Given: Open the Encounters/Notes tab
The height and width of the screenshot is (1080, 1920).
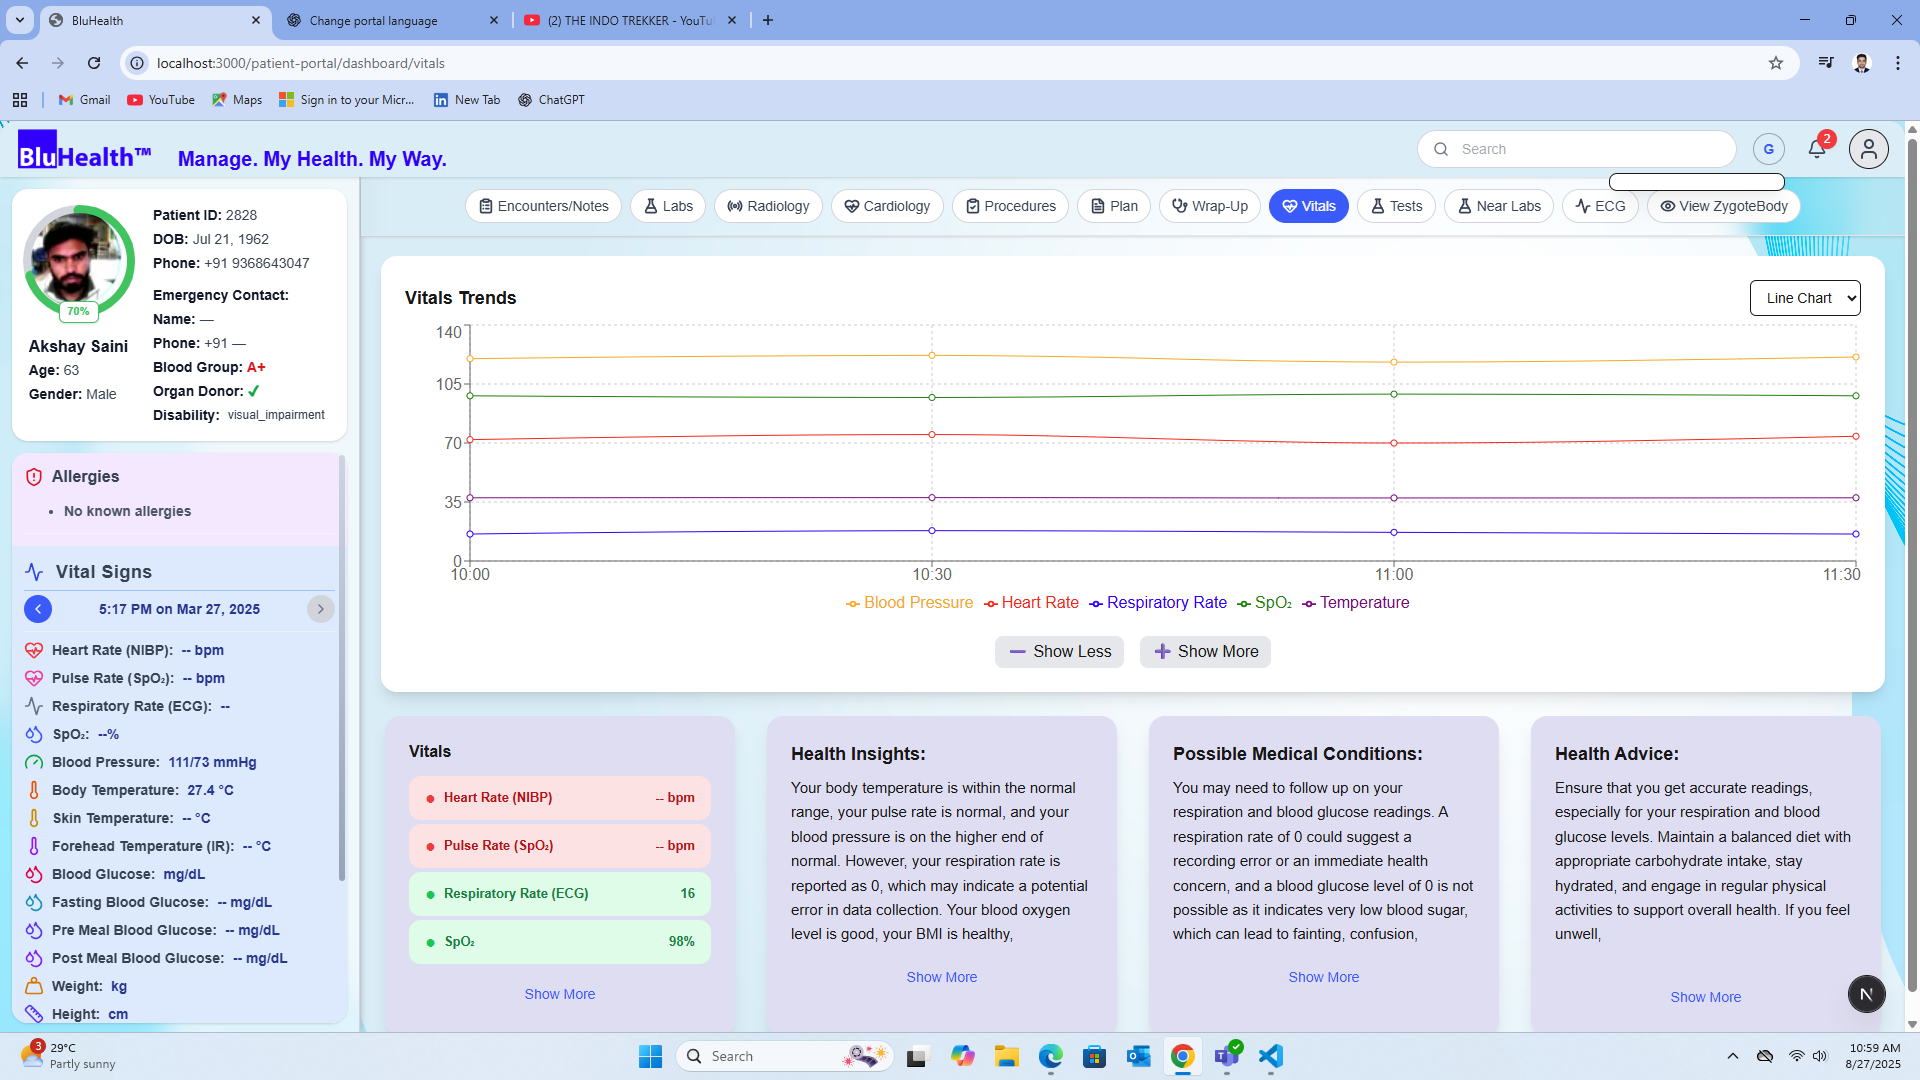Looking at the screenshot, I should coord(543,206).
